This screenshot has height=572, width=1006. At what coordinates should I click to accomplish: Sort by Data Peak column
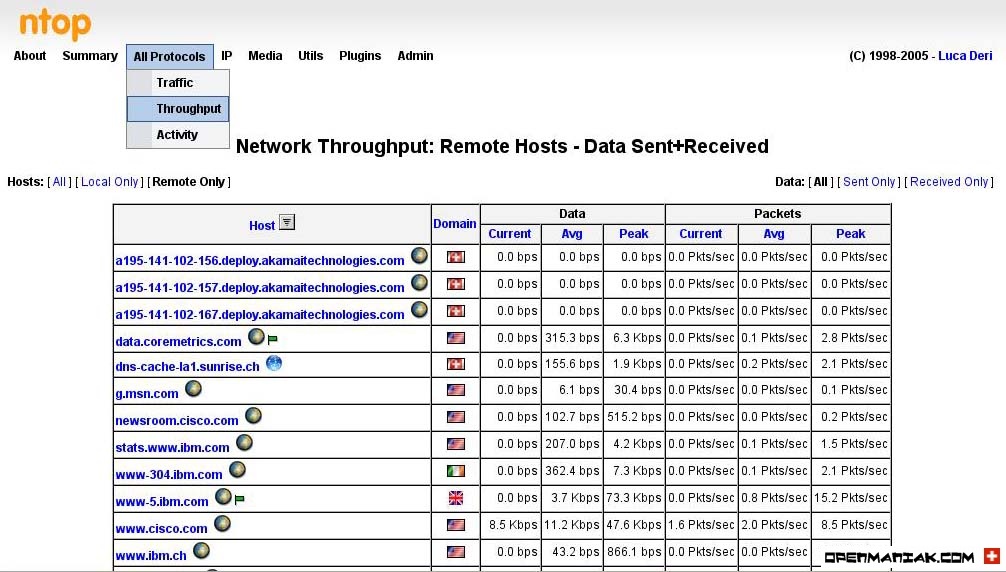633,234
